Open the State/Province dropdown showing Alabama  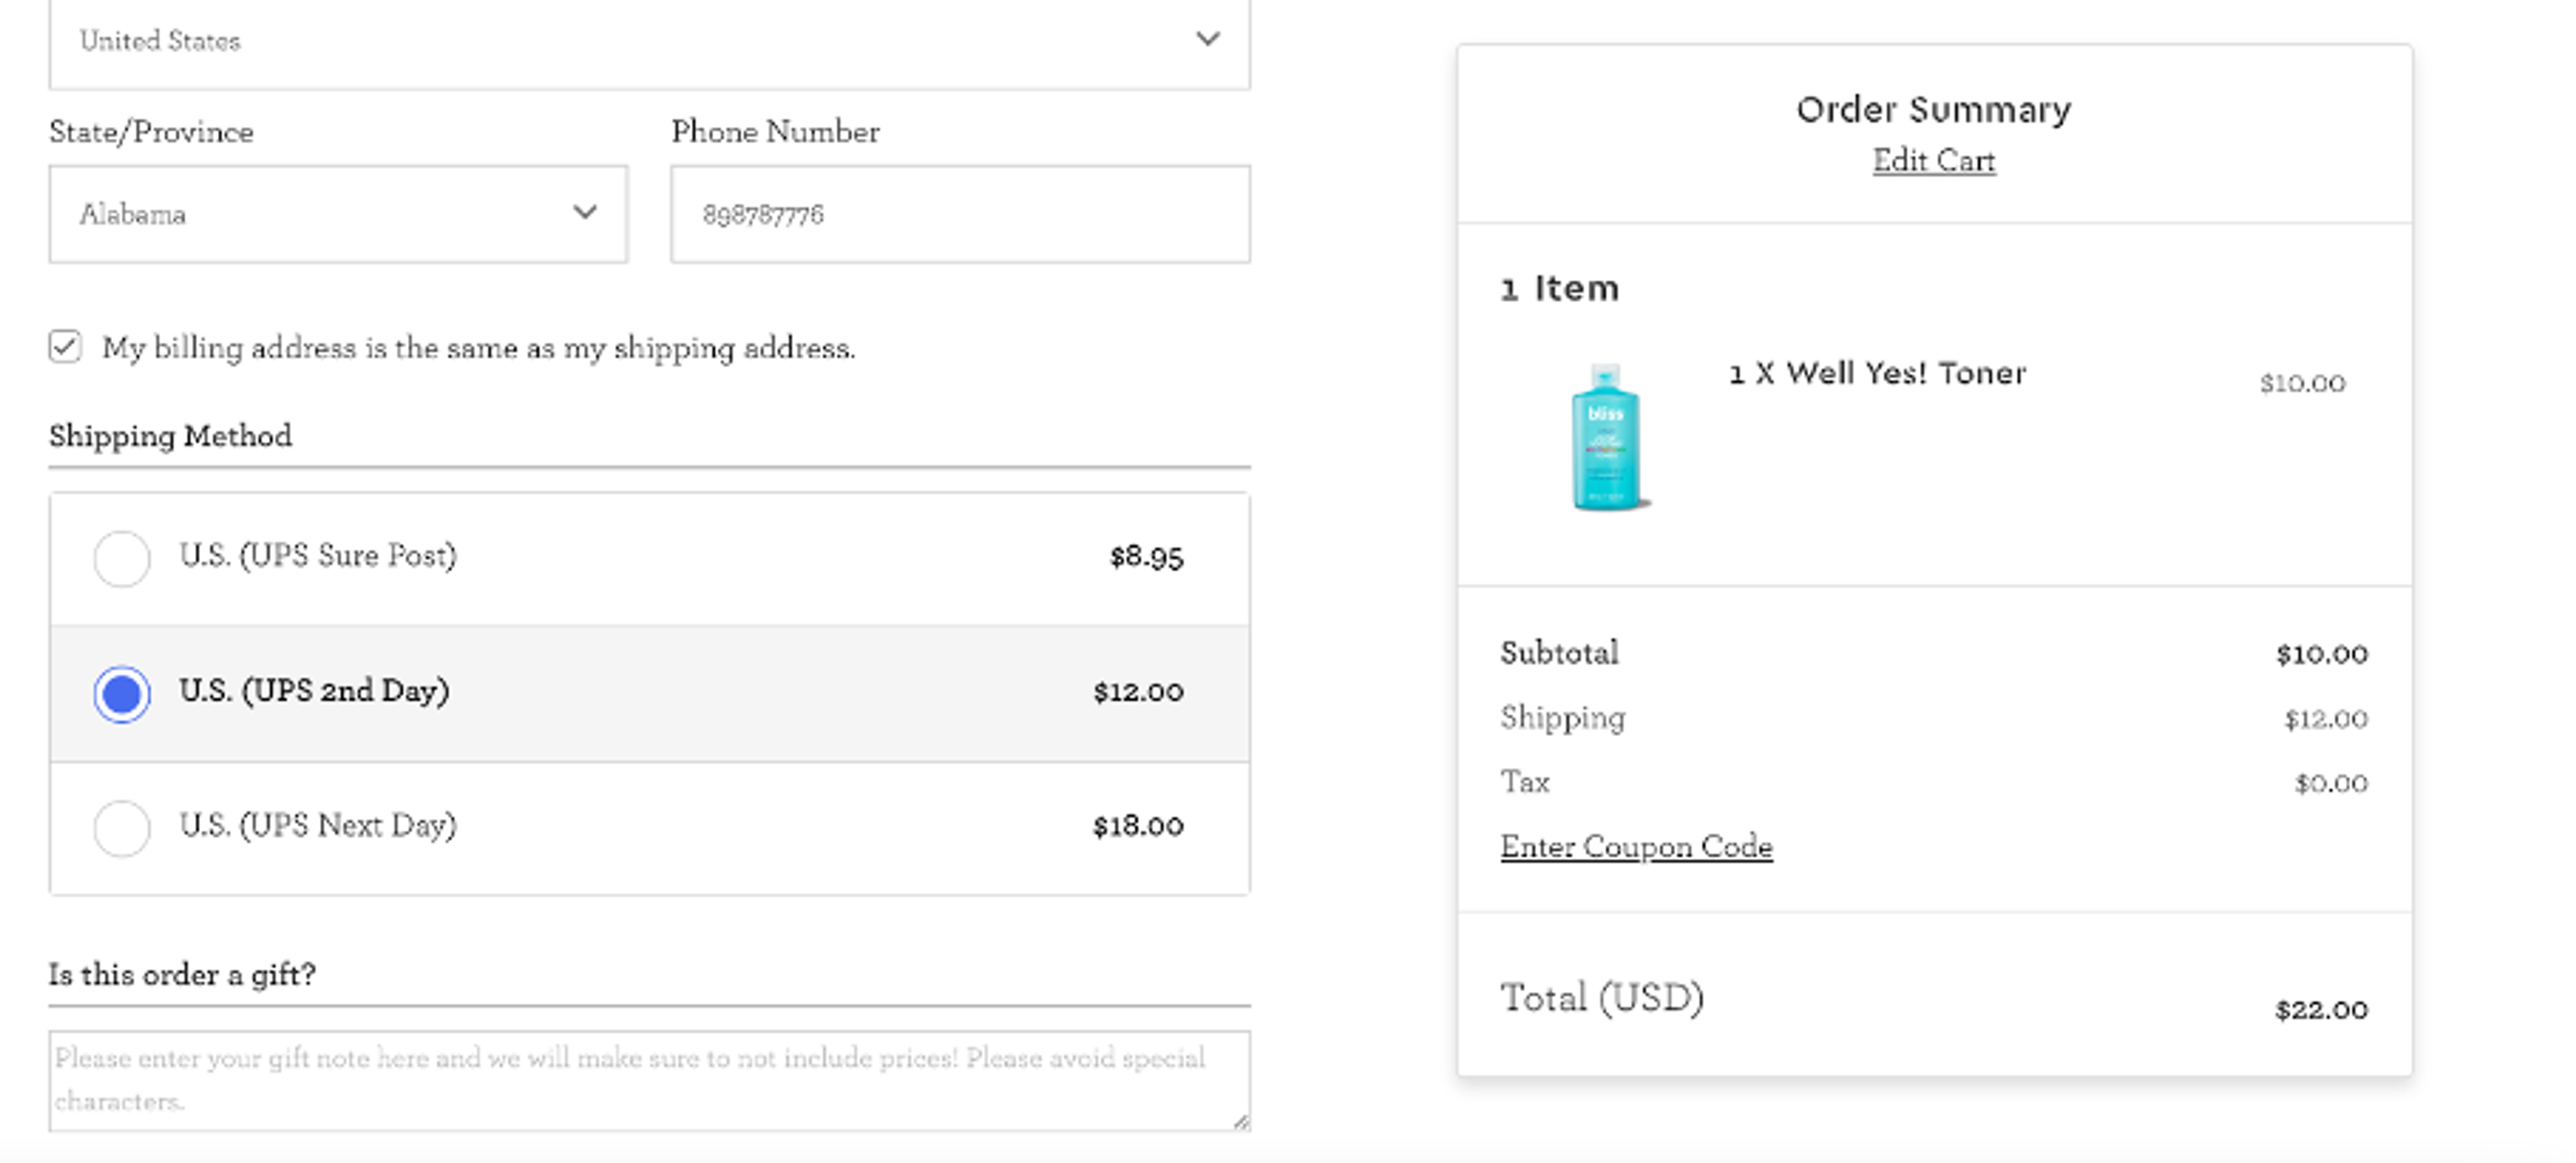(x=338, y=213)
